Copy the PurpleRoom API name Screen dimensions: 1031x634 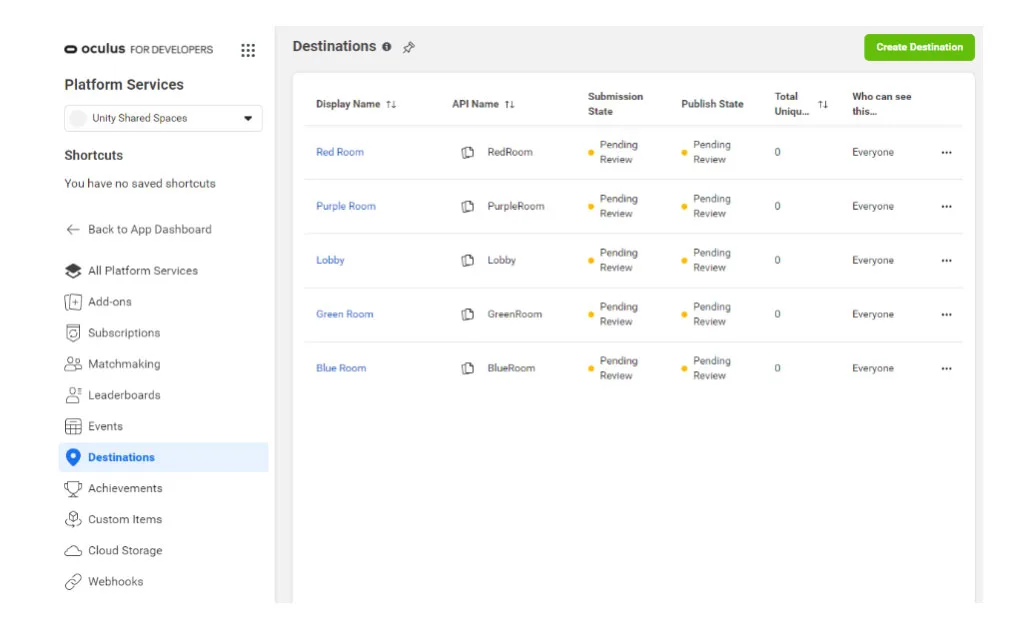[468, 206]
